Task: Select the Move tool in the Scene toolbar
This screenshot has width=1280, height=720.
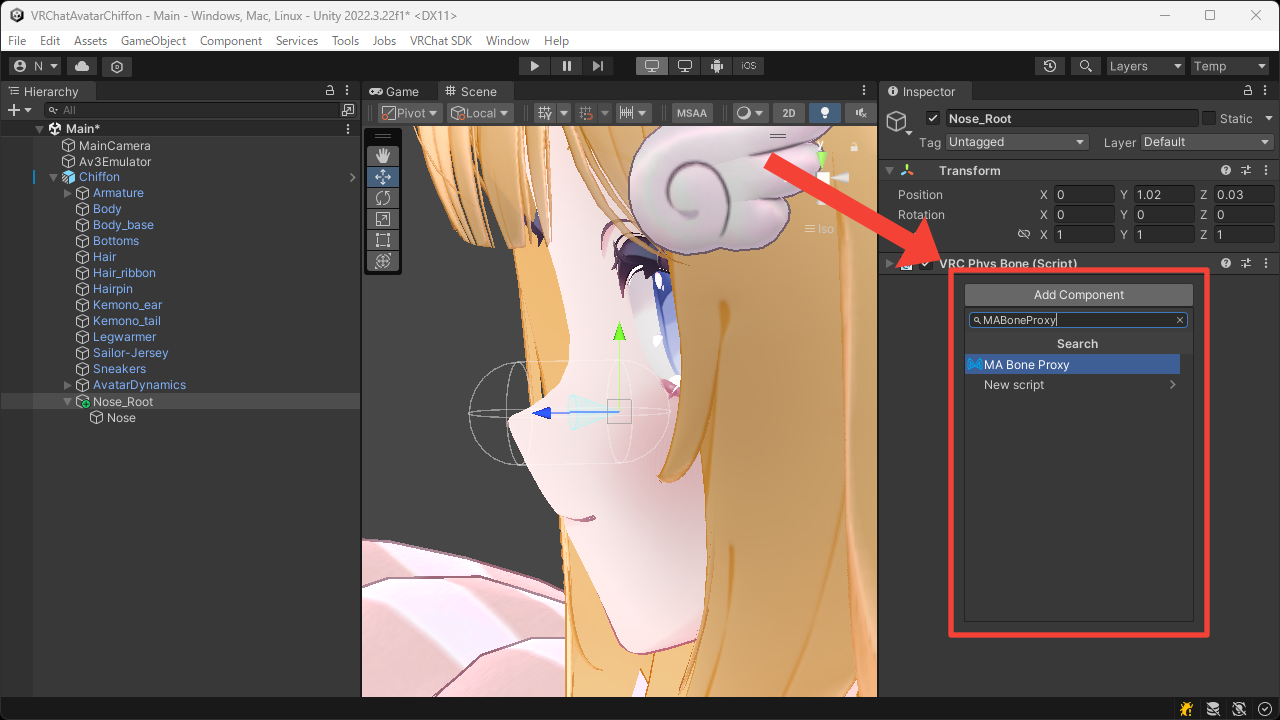Action: pos(383,176)
